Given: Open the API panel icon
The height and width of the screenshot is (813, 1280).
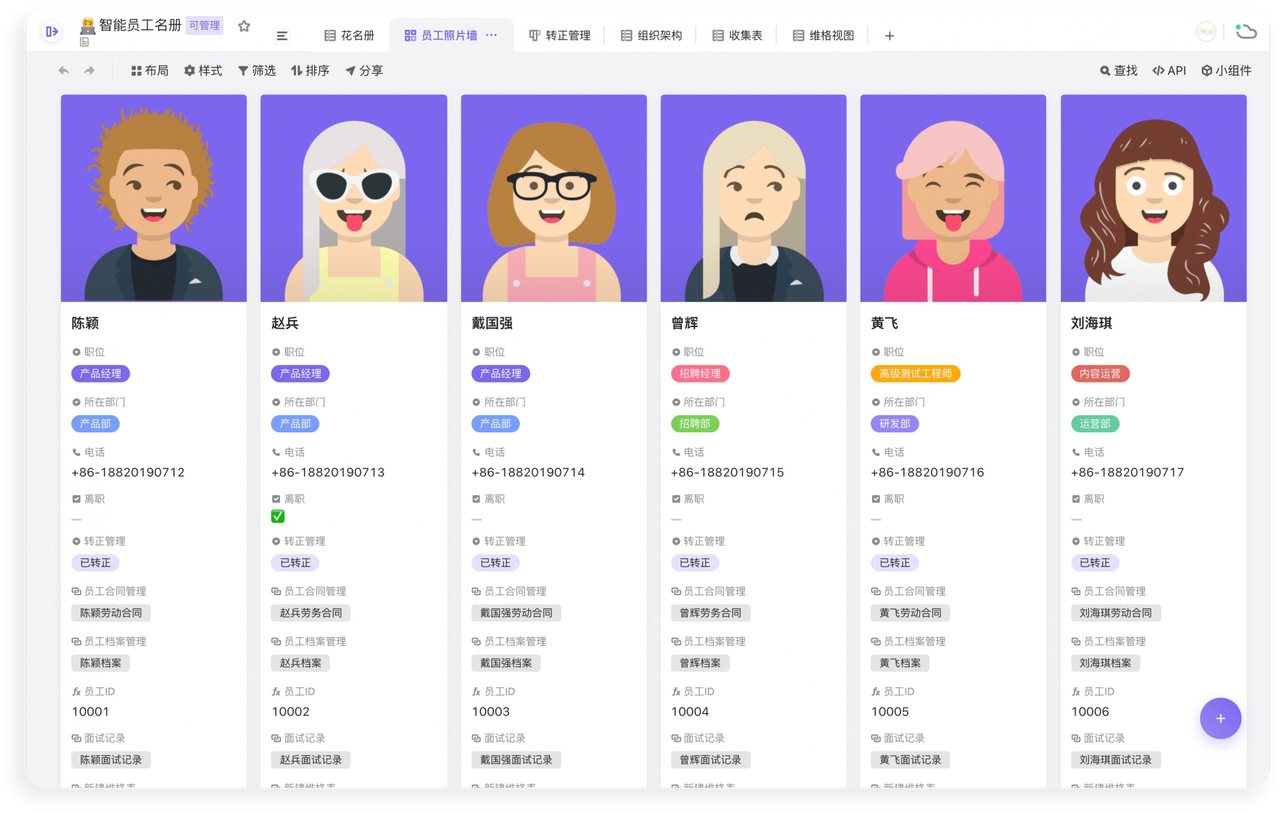Looking at the screenshot, I should click(1168, 70).
